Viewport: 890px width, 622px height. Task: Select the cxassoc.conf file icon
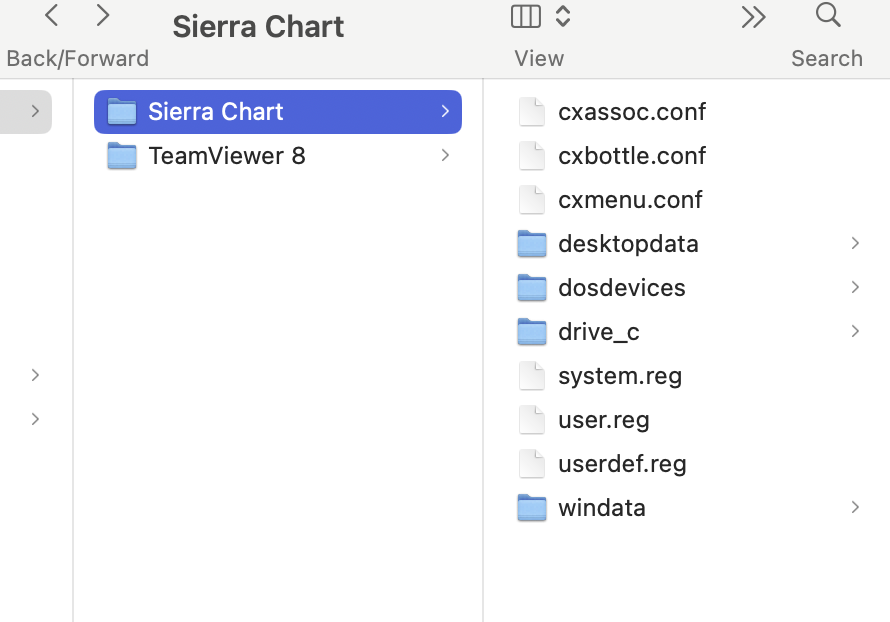532,111
